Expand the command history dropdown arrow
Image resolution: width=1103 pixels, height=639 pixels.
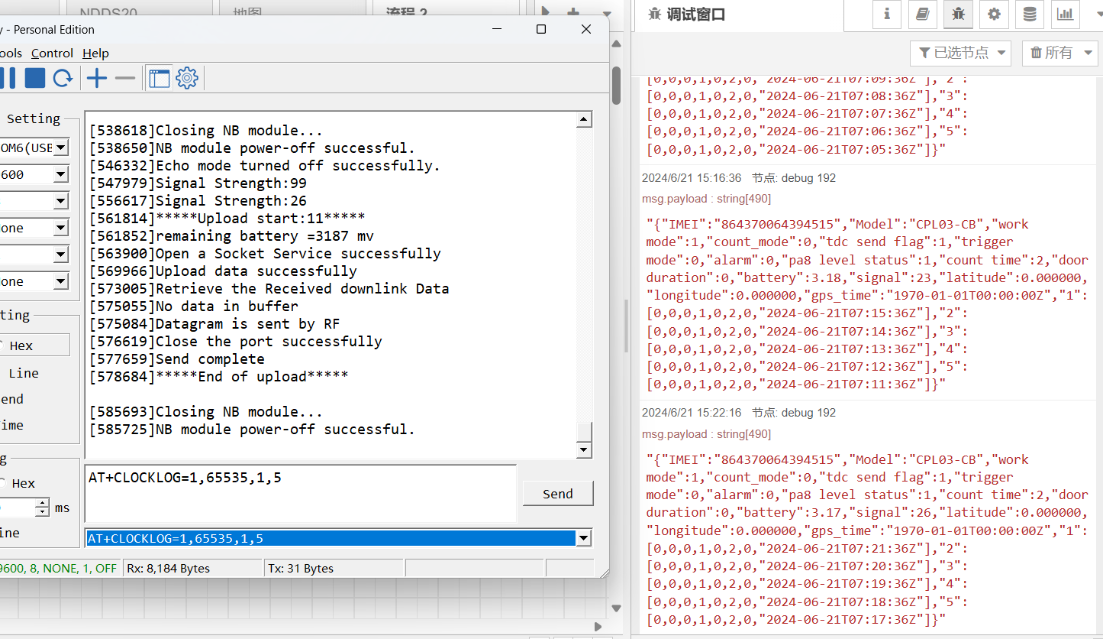[x=583, y=538]
